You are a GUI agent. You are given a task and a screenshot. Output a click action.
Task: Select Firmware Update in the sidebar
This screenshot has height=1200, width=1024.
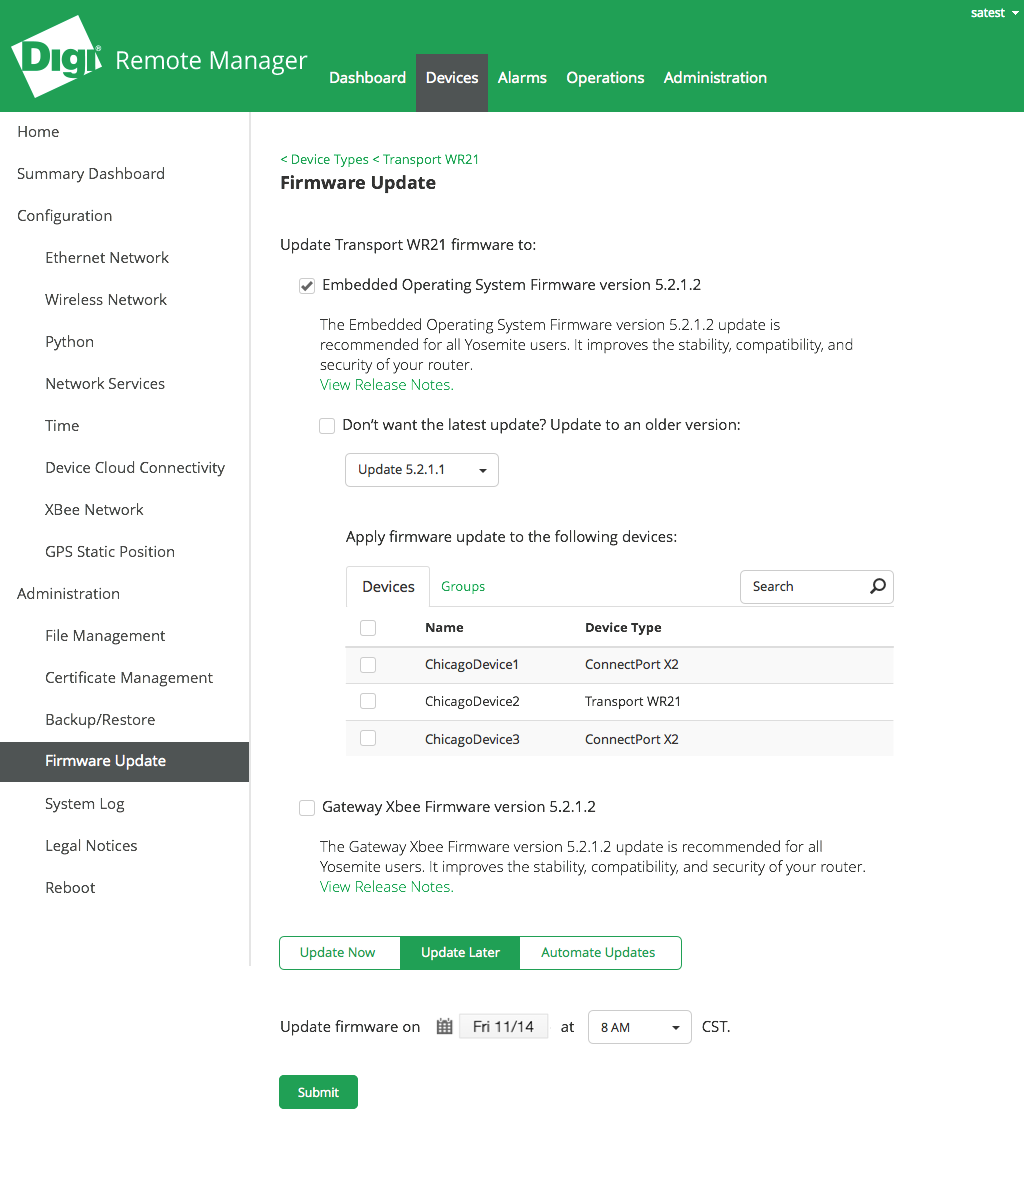124,762
